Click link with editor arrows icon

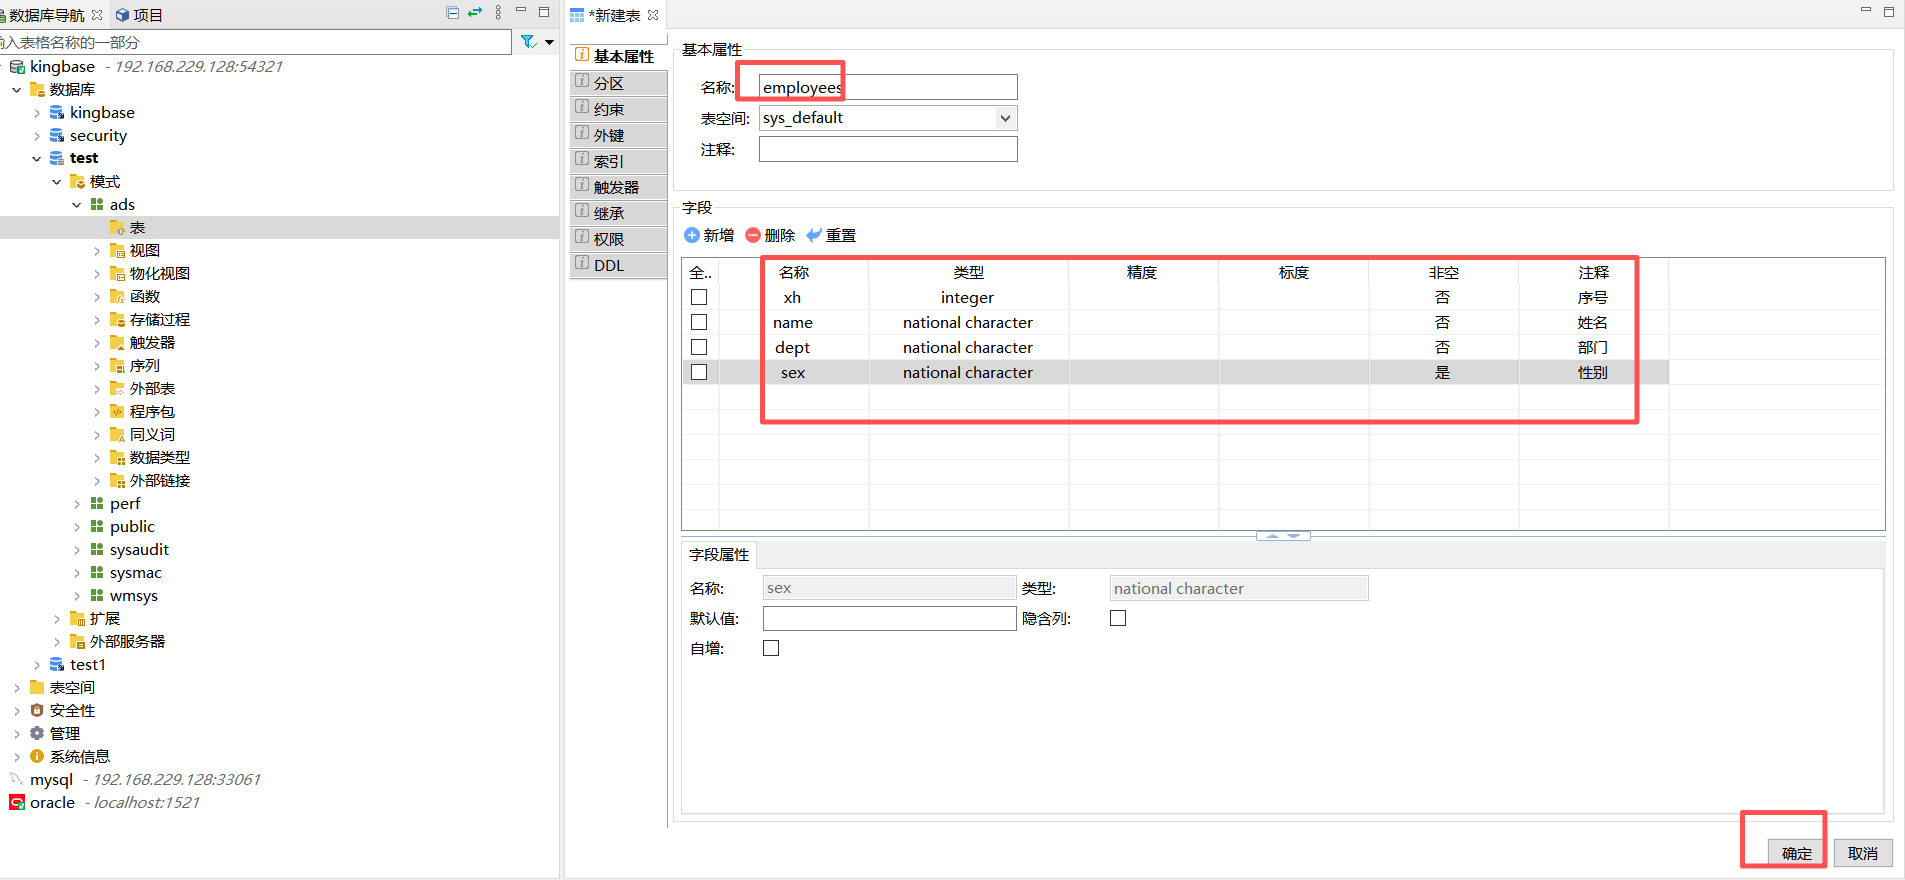pos(475,13)
